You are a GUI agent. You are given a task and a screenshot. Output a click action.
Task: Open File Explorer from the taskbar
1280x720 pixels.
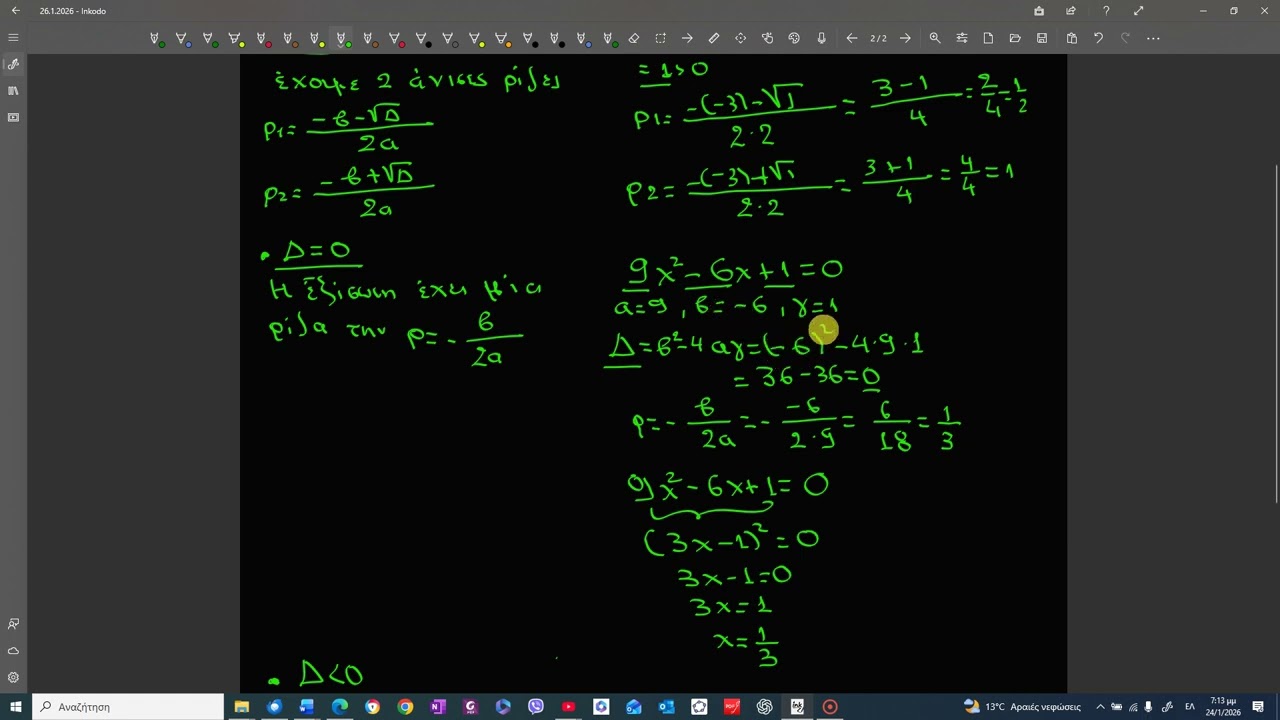(241, 707)
